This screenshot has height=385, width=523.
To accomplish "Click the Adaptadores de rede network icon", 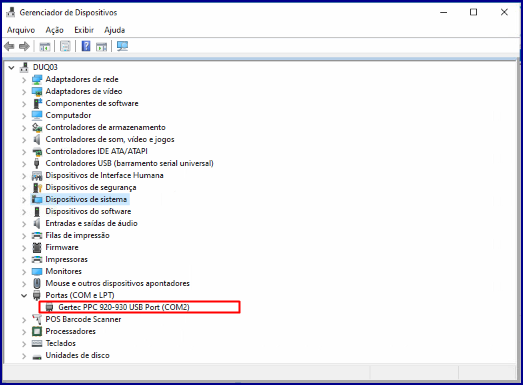I will 37,79.
